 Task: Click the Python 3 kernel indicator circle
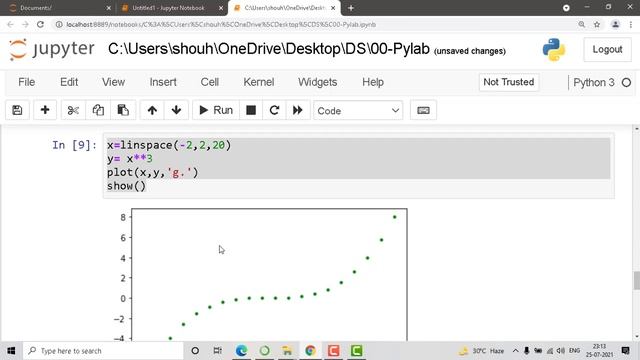(x=626, y=82)
